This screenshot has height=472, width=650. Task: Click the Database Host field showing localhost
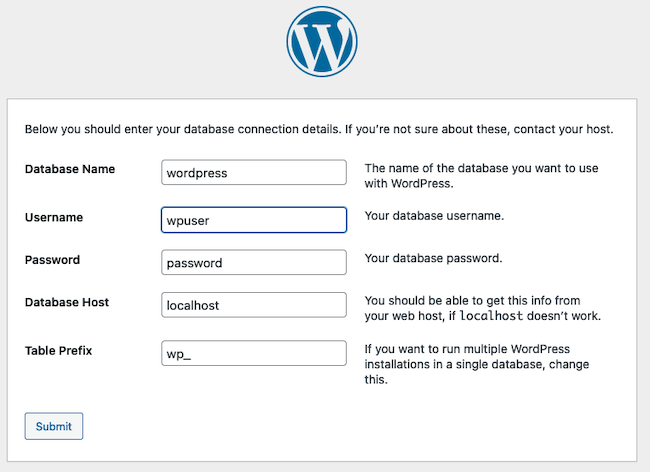click(253, 305)
